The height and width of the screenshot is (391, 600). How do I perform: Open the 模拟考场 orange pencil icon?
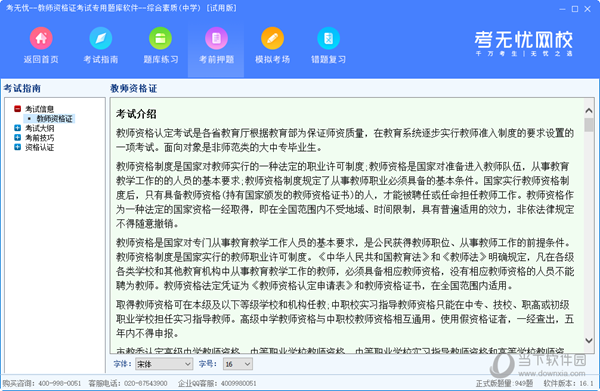pyautogui.click(x=272, y=38)
